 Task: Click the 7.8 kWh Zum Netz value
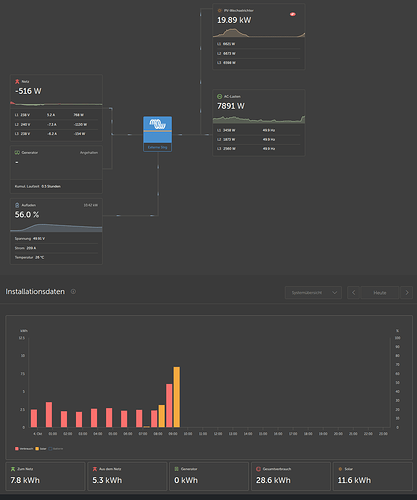[25, 480]
